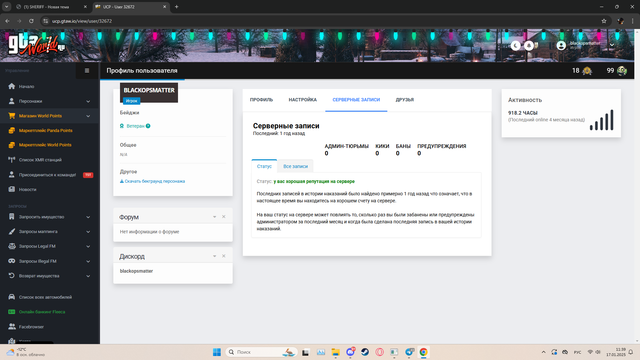640x360 pixels.
Task: Bookmark this page with star icon
Action: click(x=604, y=21)
